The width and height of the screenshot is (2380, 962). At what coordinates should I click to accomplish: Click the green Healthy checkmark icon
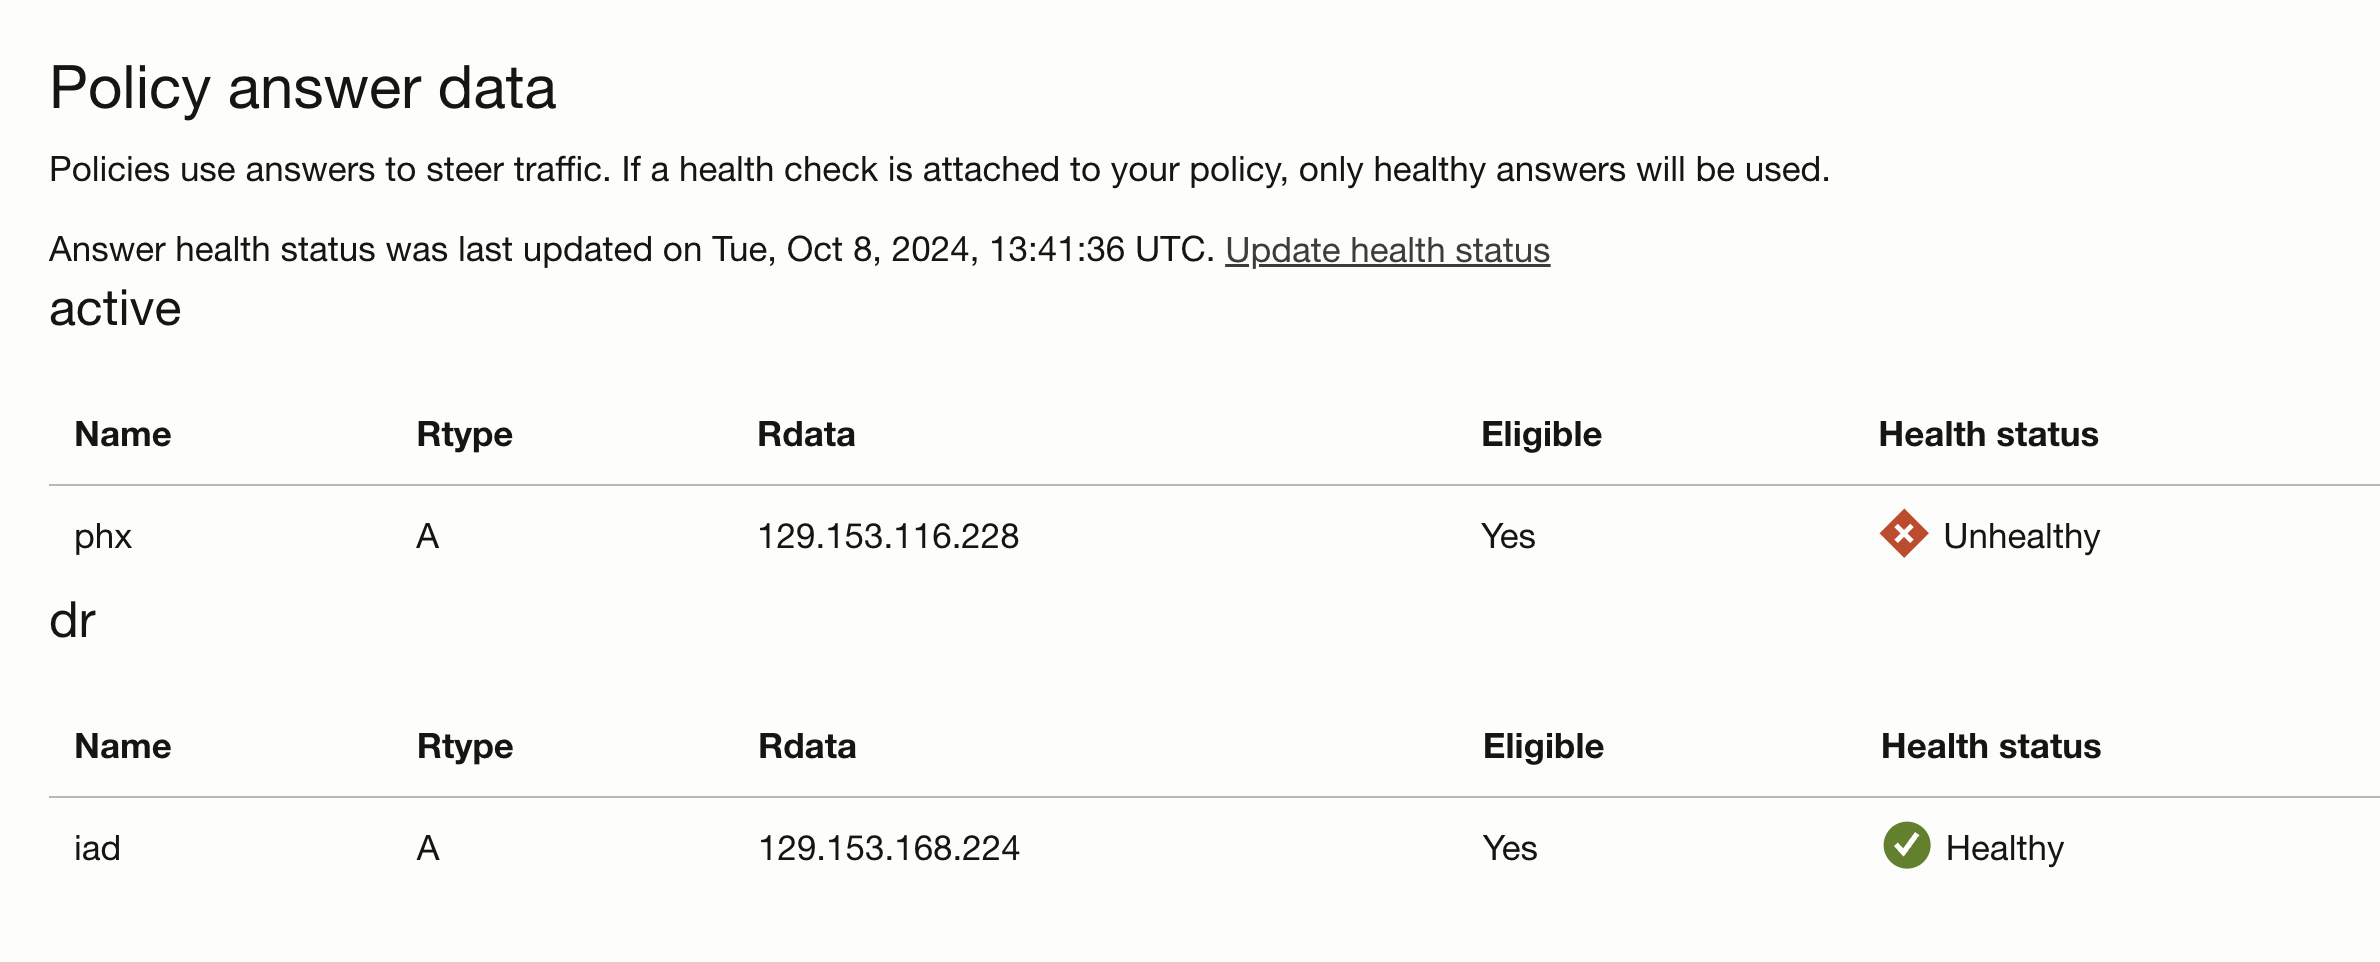pos(1906,846)
